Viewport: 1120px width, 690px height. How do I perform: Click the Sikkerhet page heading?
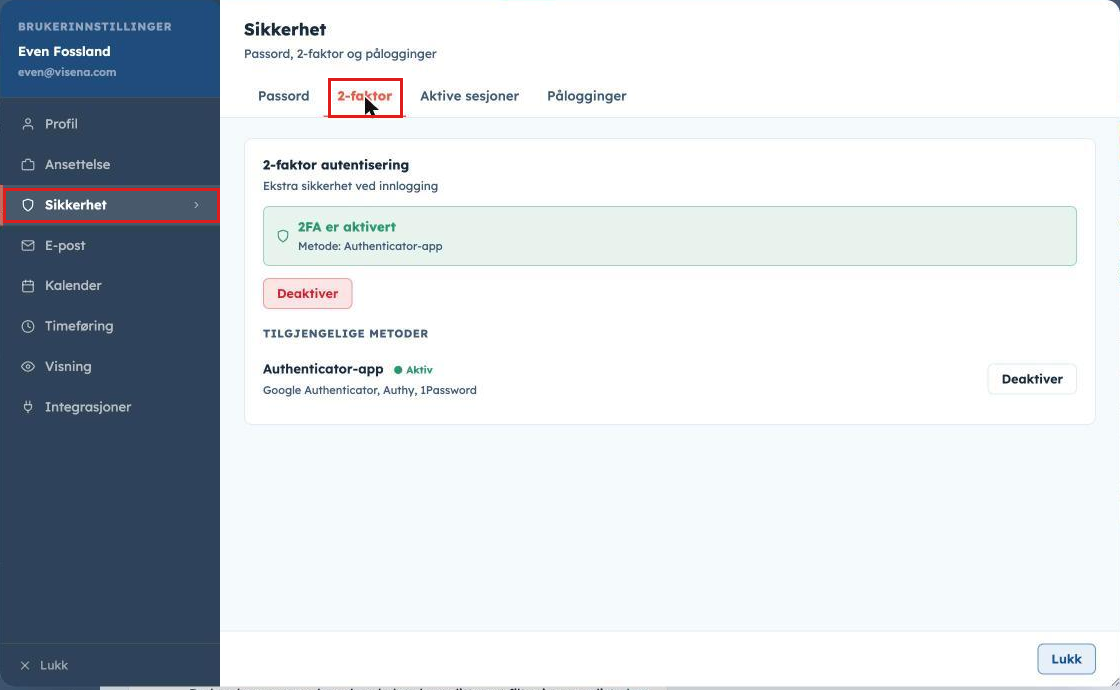(x=285, y=29)
